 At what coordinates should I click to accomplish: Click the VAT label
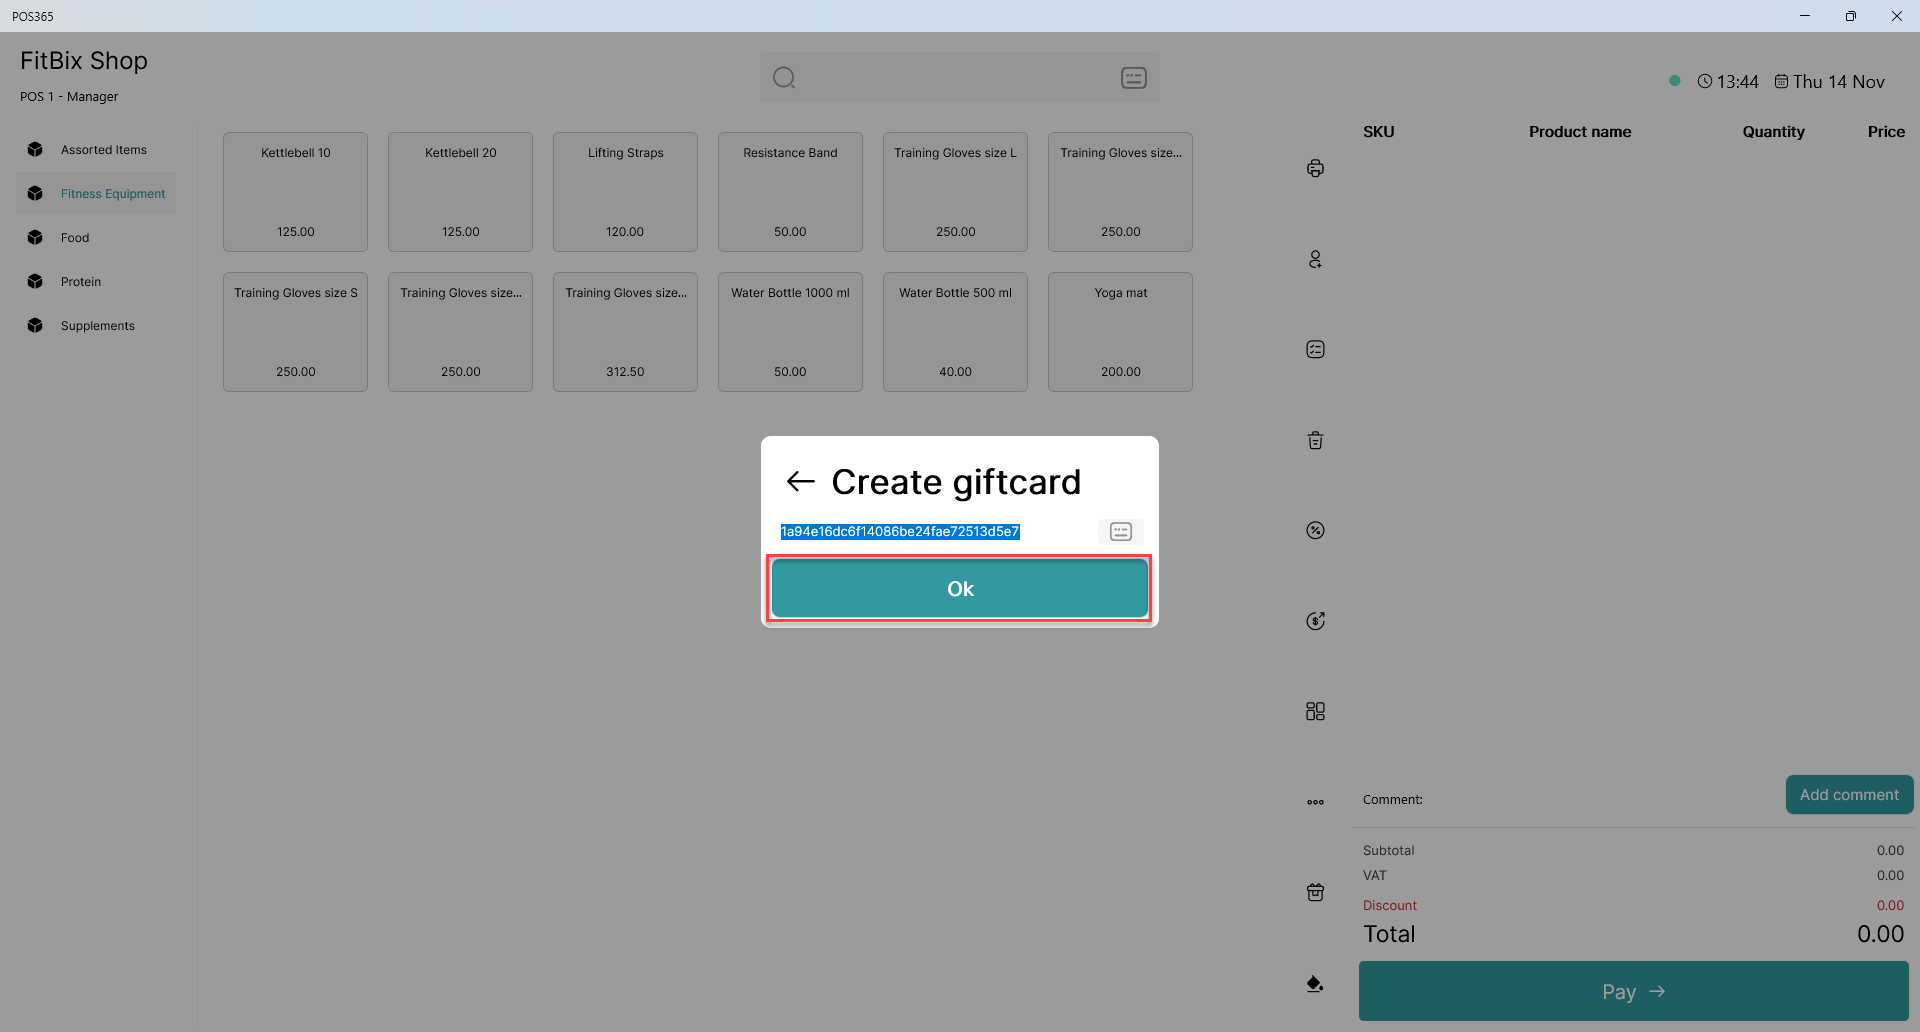(x=1375, y=875)
